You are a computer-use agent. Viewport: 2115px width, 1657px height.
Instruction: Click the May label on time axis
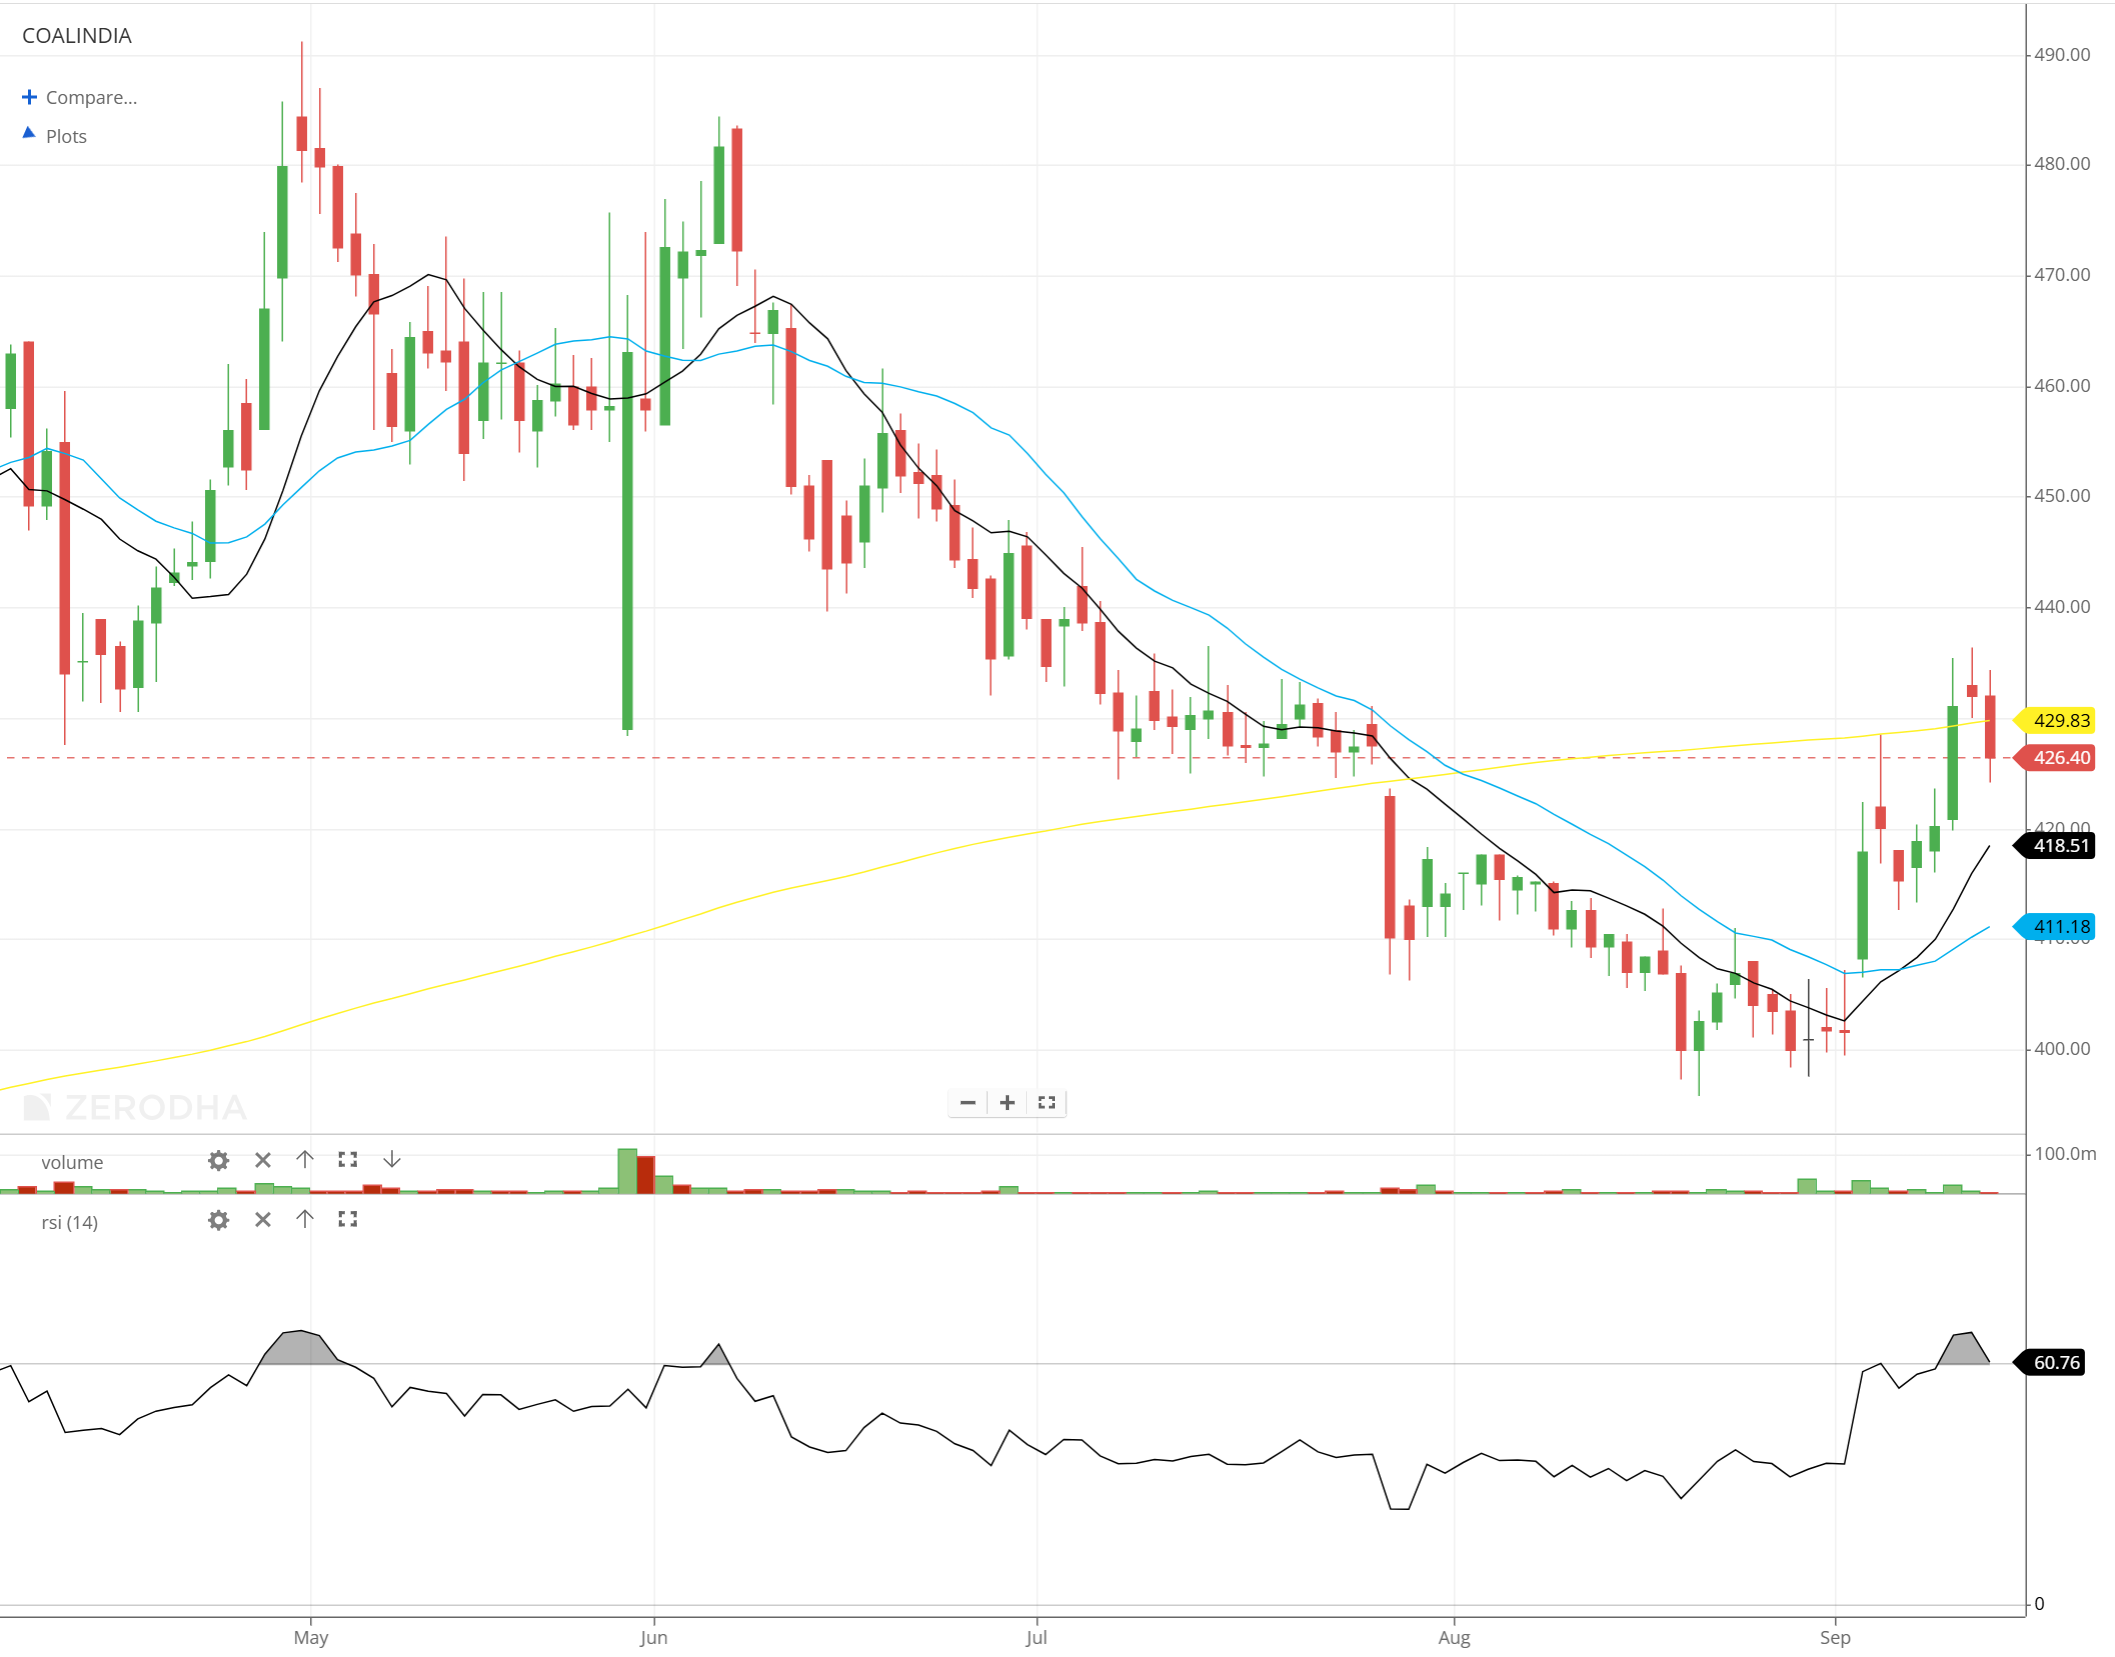point(311,1637)
